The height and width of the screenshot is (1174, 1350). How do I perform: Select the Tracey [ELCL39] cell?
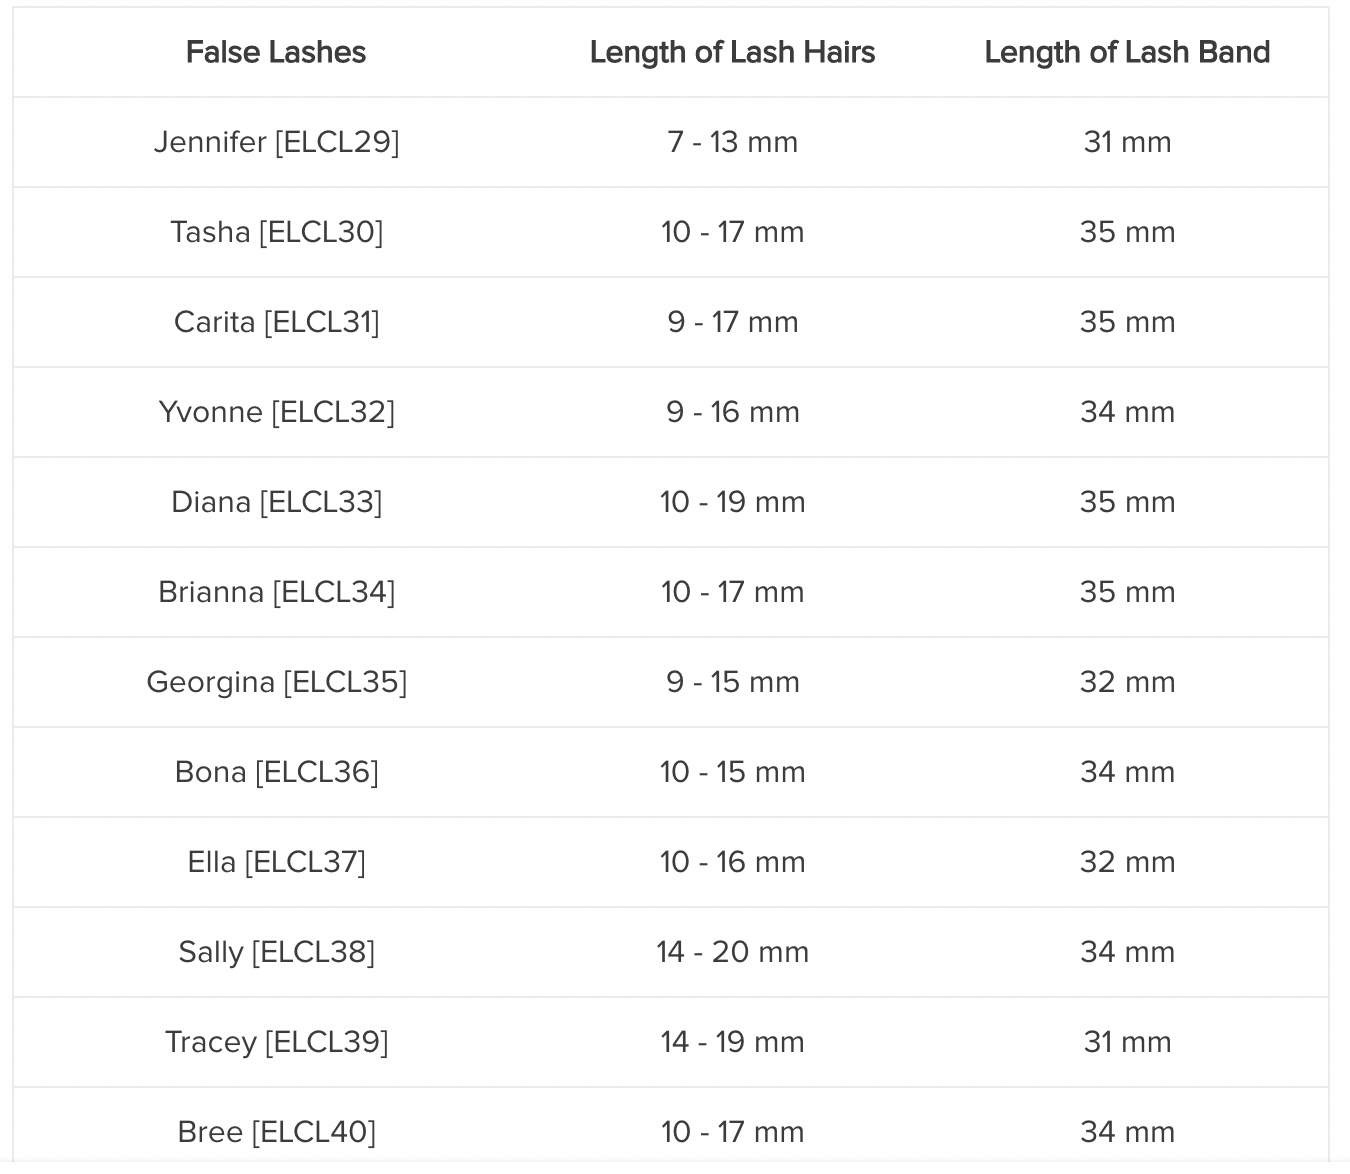point(276,1042)
